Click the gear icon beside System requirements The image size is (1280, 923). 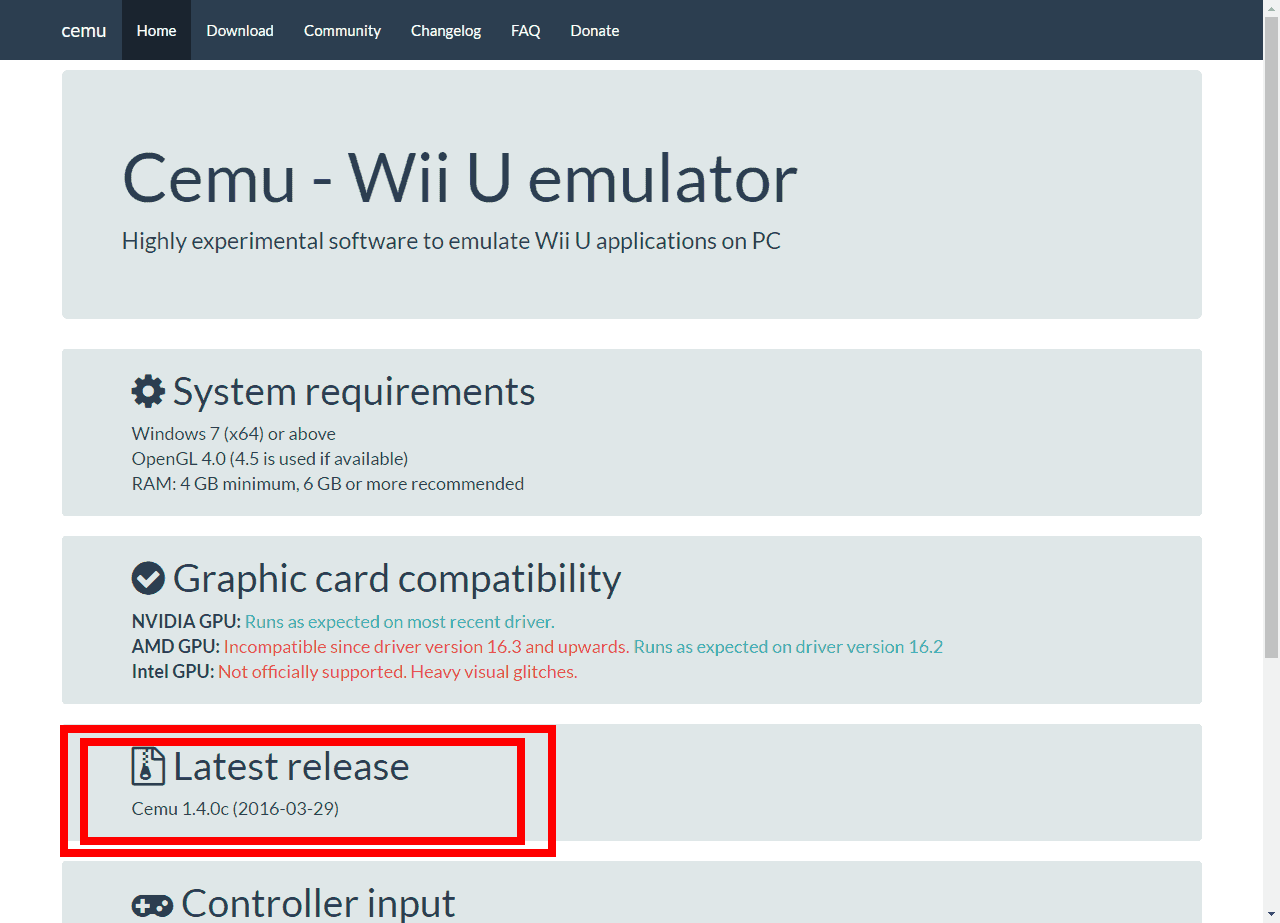tap(148, 391)
